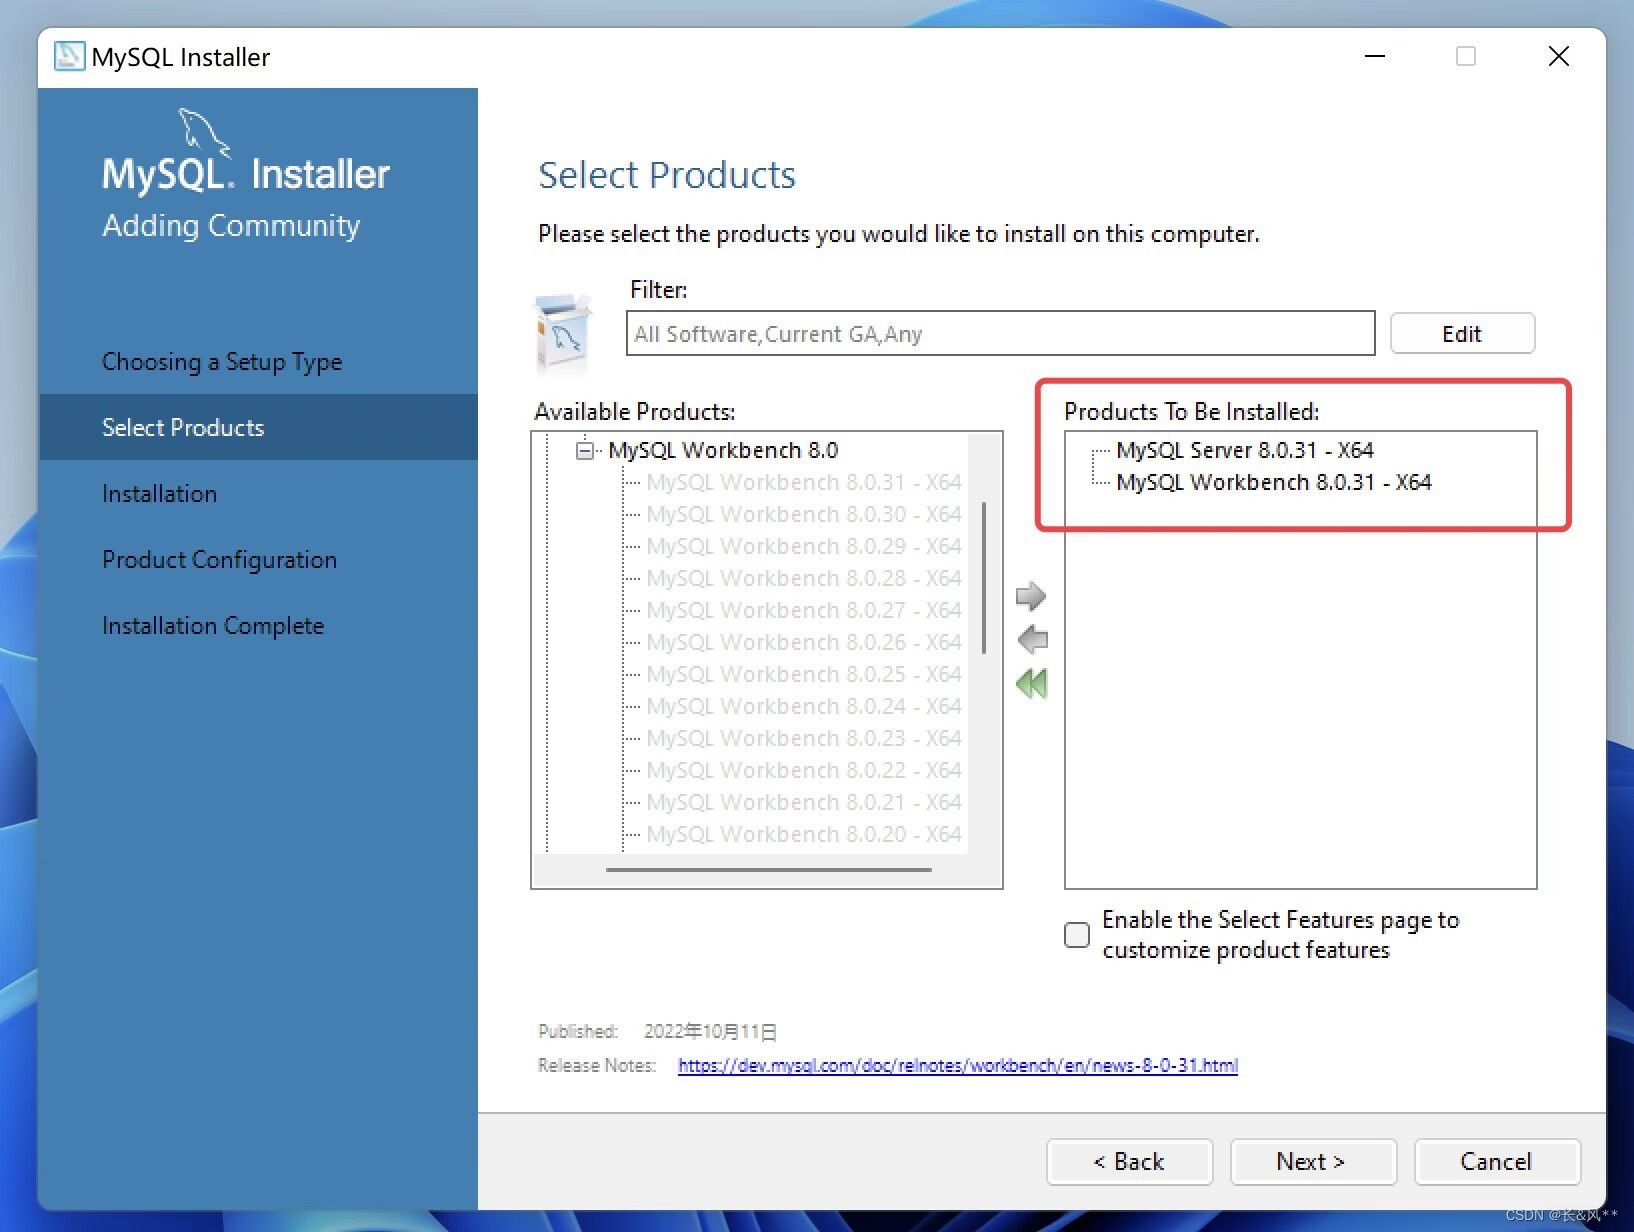
Task: Select MySQL Workbench 8.0.26 - X64
Action: [804, 643]
